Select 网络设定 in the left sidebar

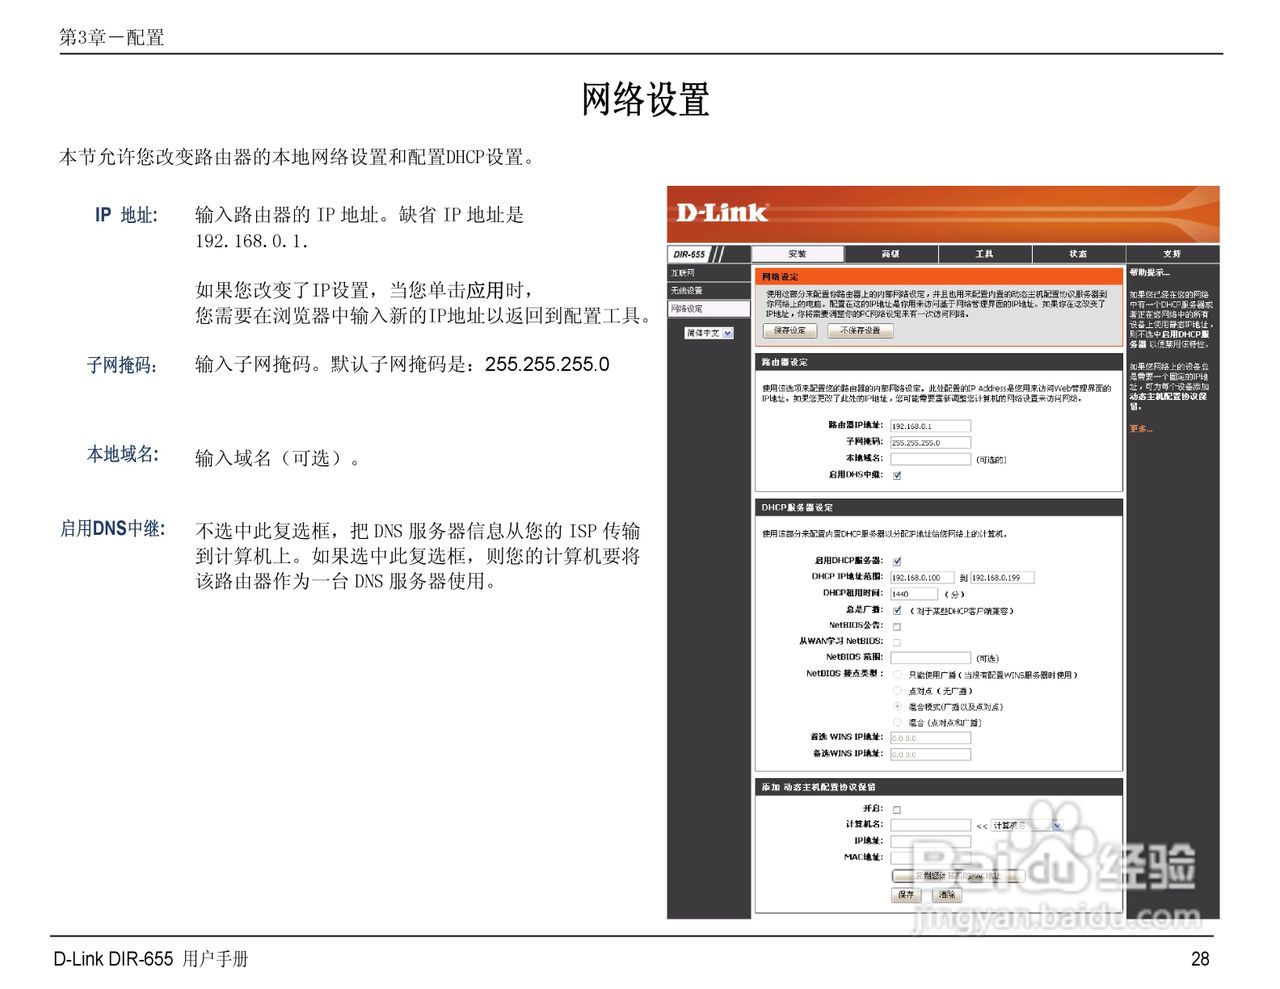[x=708, y=309]
